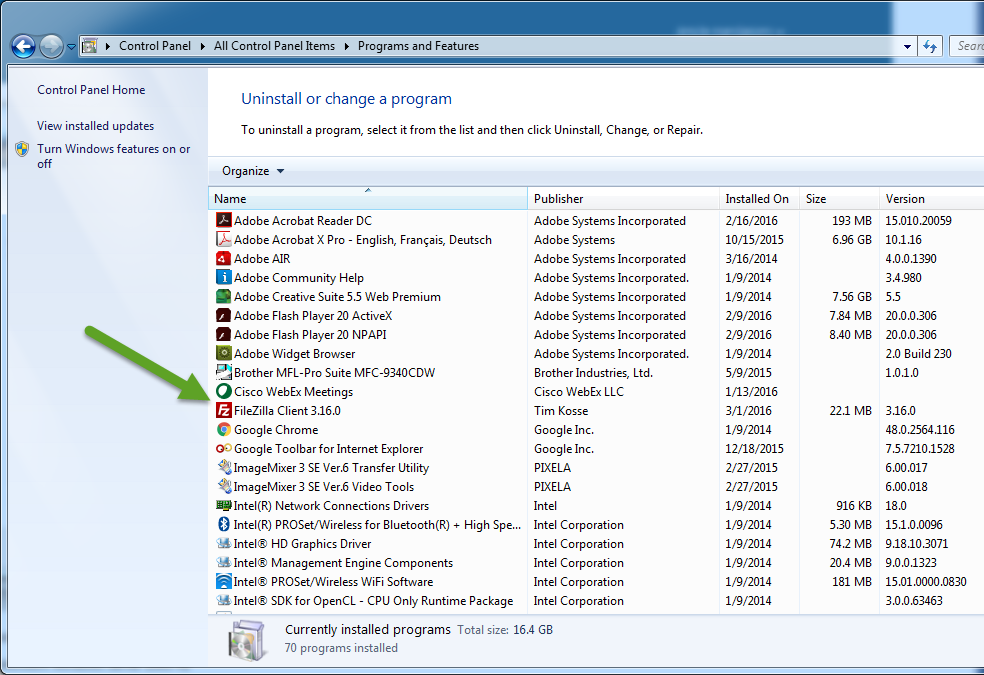Expand the arrow after Control Panel breadcrumb
Screen dimensions: 984x675
click(x=202, y=46)
